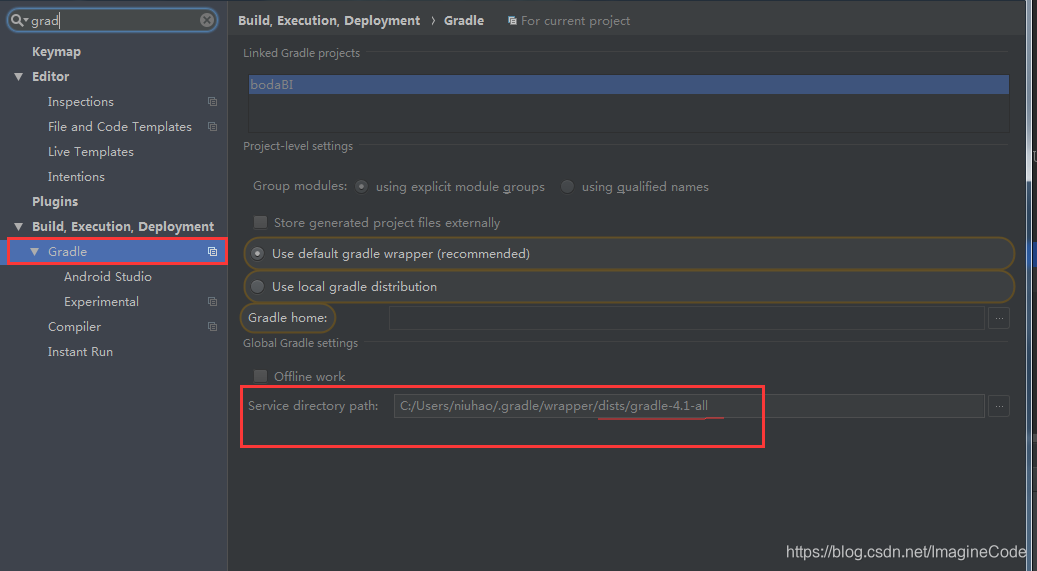
Task: Open File and Code Templates settings
Action: [x=120, y=126]
